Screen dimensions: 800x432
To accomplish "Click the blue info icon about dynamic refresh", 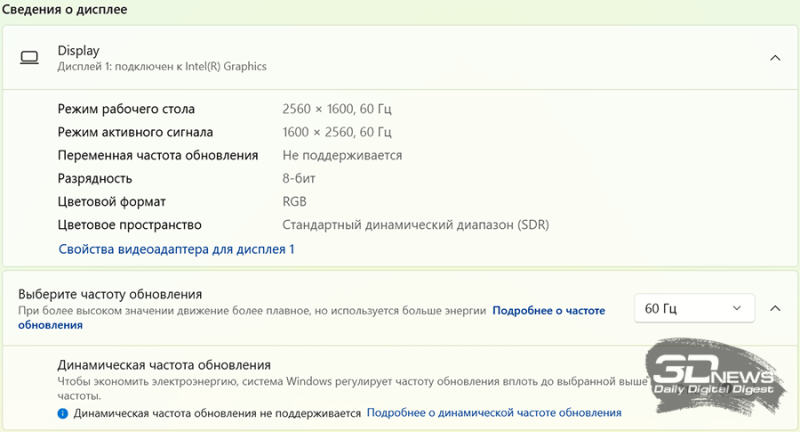I will click(x=62, y=413).
